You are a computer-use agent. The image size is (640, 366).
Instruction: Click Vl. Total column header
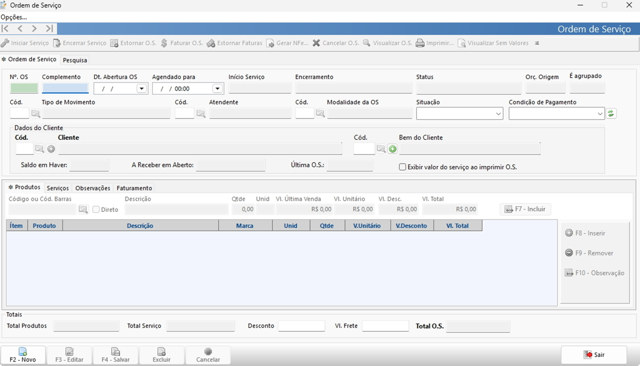[458, 226]
